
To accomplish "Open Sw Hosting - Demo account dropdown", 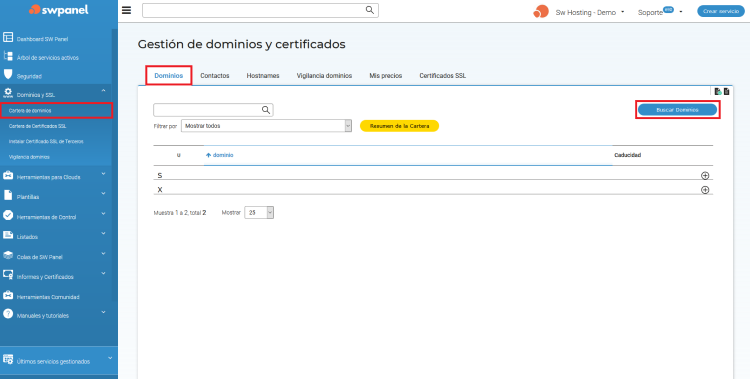I will (x=590, y=12).
